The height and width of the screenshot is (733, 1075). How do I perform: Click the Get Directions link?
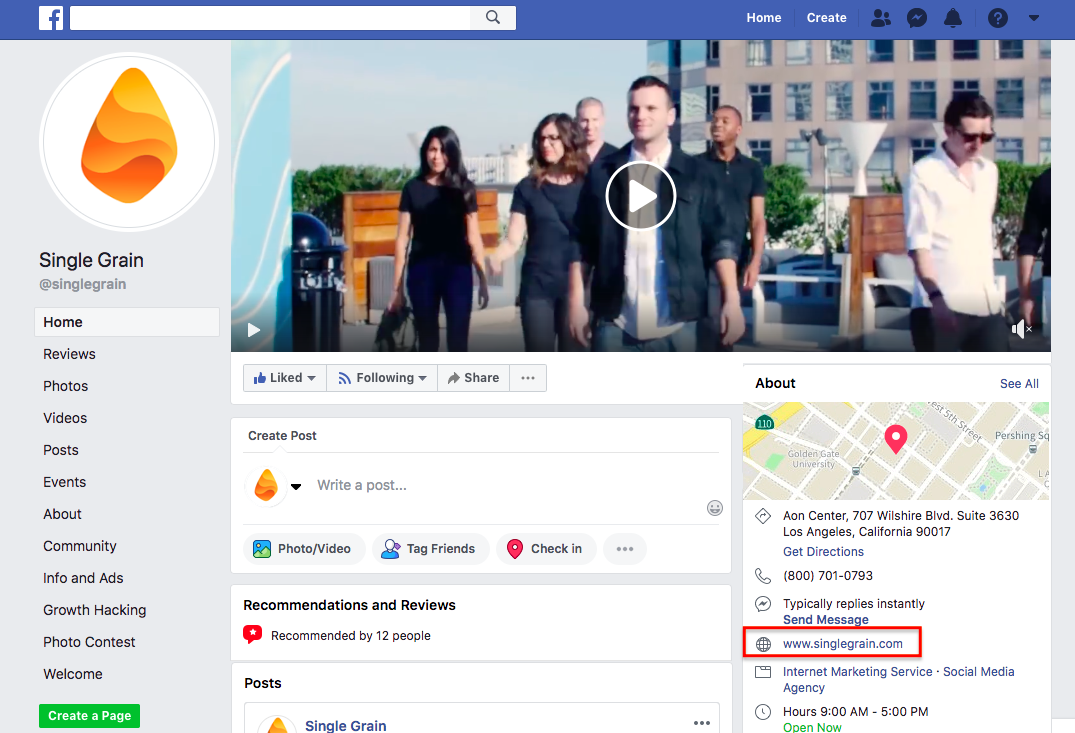[x=823, y=552]
